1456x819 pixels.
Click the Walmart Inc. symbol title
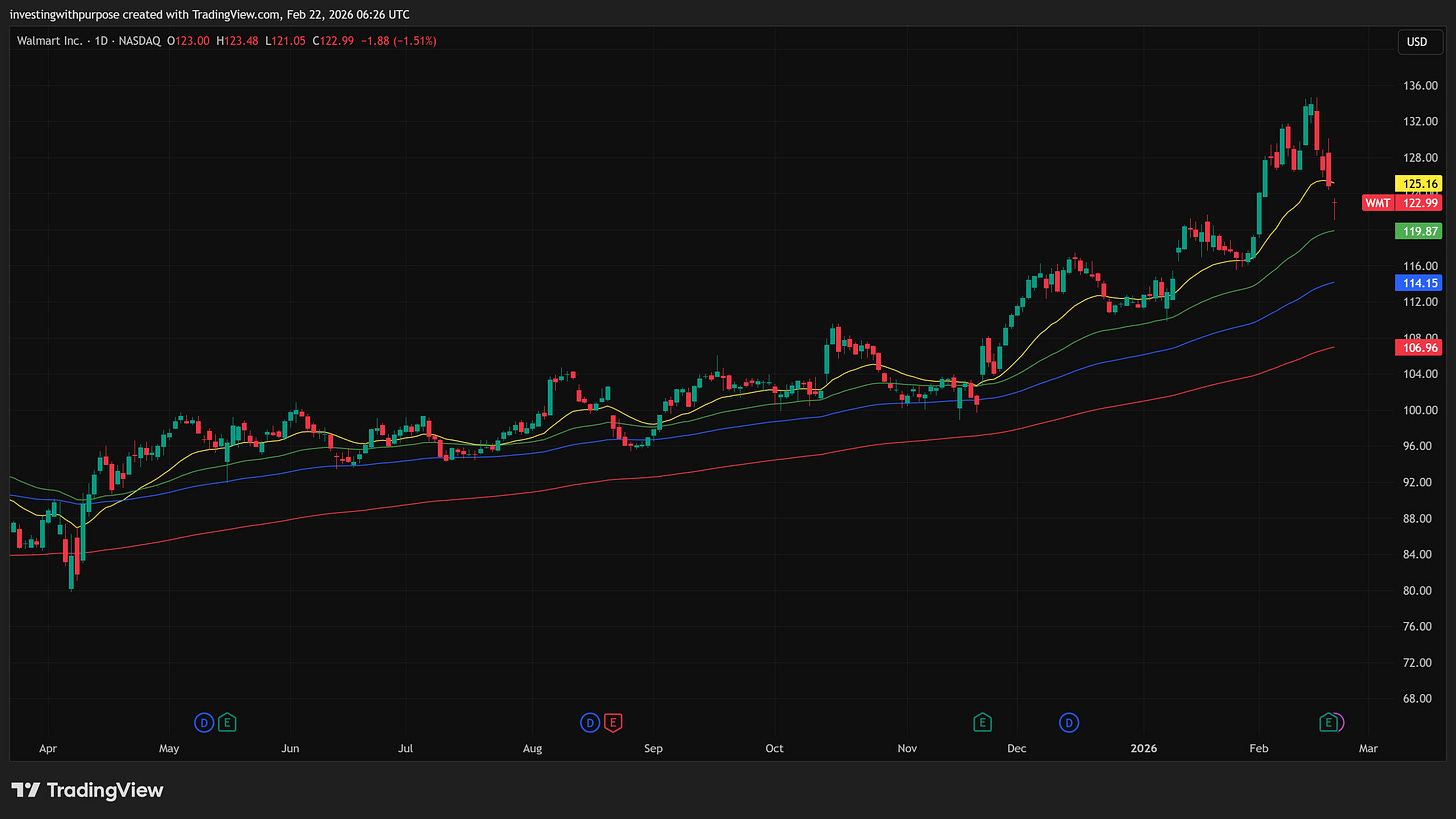click(x=50, y=41)
